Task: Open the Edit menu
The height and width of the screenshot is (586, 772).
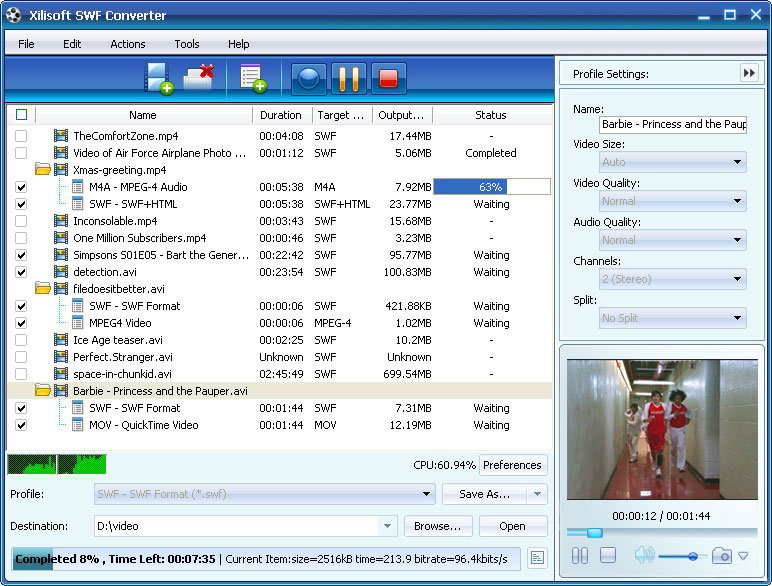Action: (x=72, y=44)
